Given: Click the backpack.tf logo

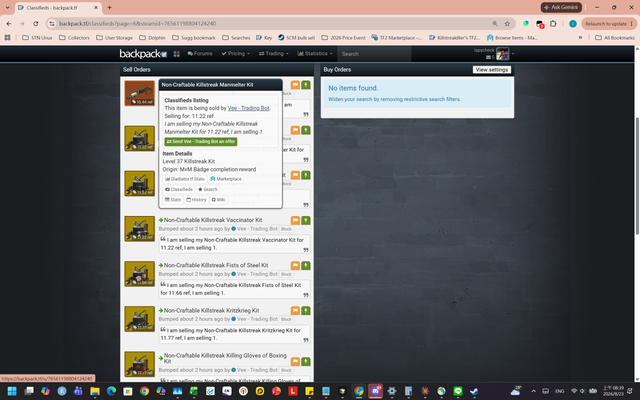Looking at the screenshot, I should (x=143, y=54).
